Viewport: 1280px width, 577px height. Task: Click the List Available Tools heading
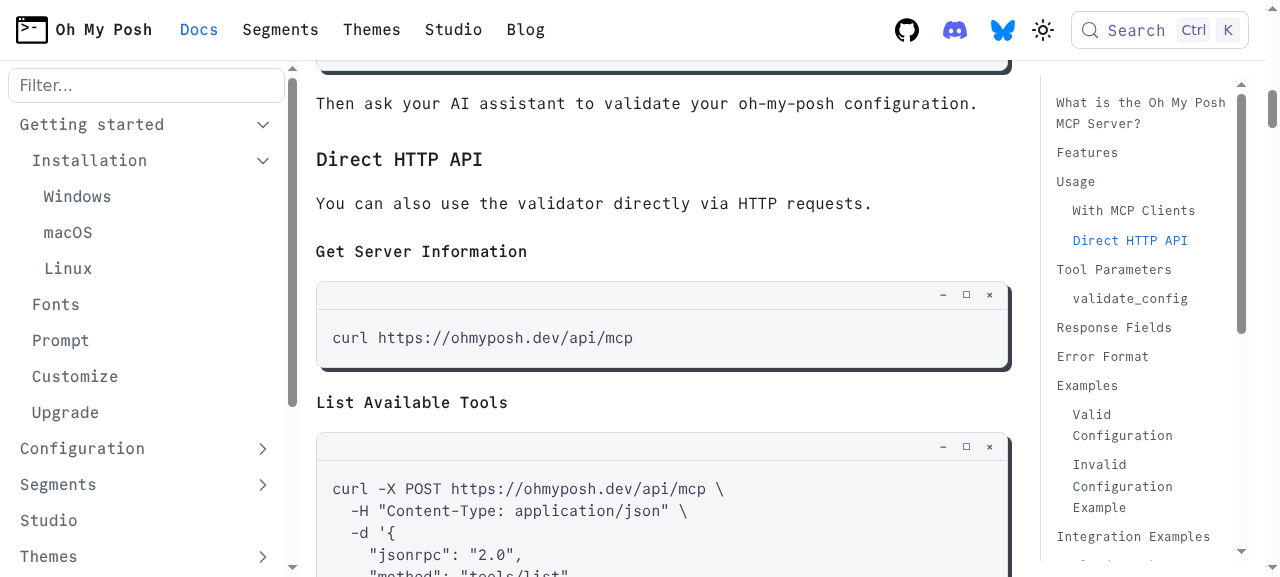pyautogui.click(x=412, y=403)
